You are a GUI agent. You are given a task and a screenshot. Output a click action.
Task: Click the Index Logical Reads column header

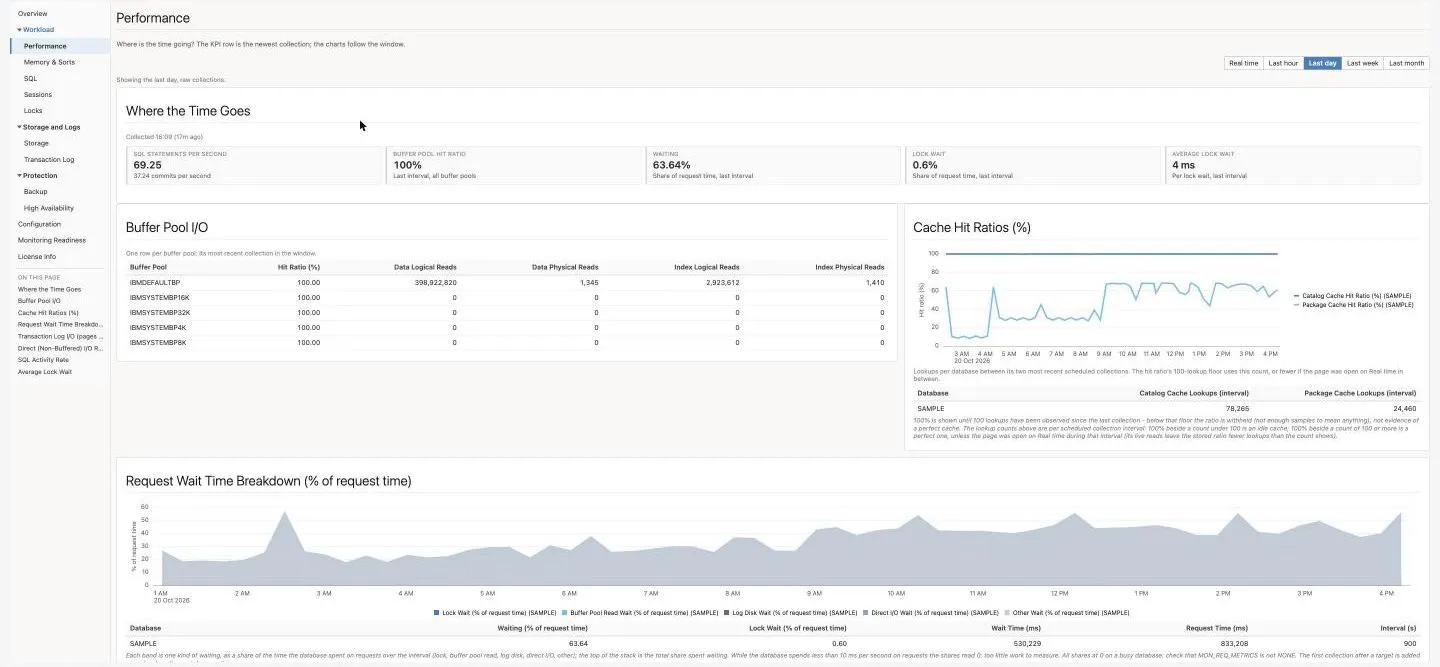click(708, 267)
